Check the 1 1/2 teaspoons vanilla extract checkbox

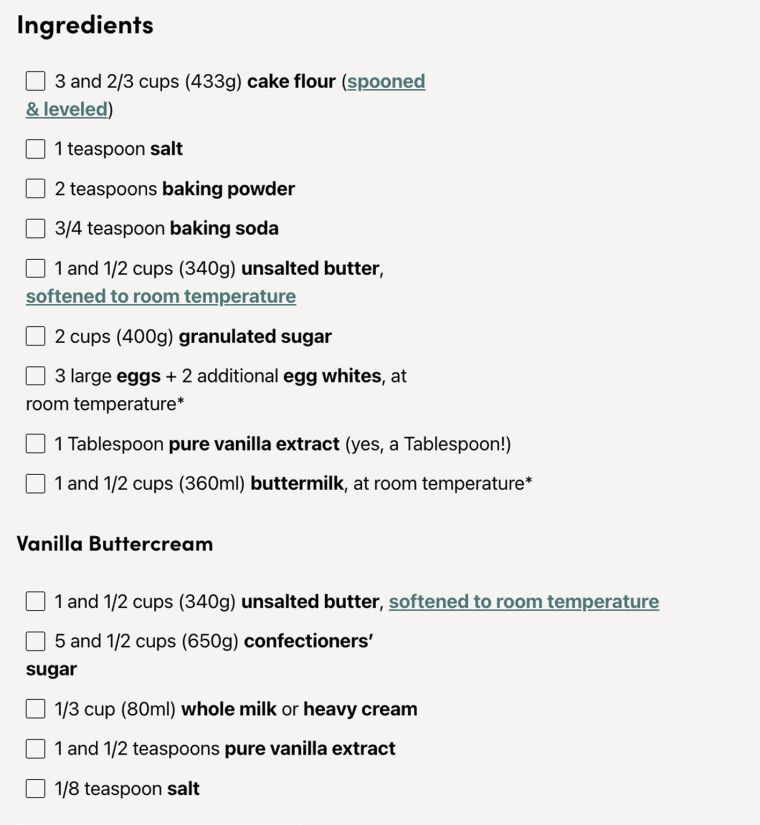point(35,748)
